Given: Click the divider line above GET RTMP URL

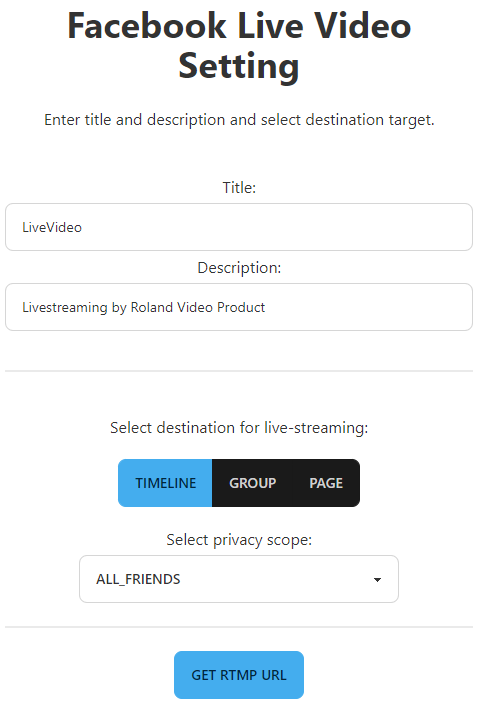Looking at the screenshot, I should click(239, 627).
